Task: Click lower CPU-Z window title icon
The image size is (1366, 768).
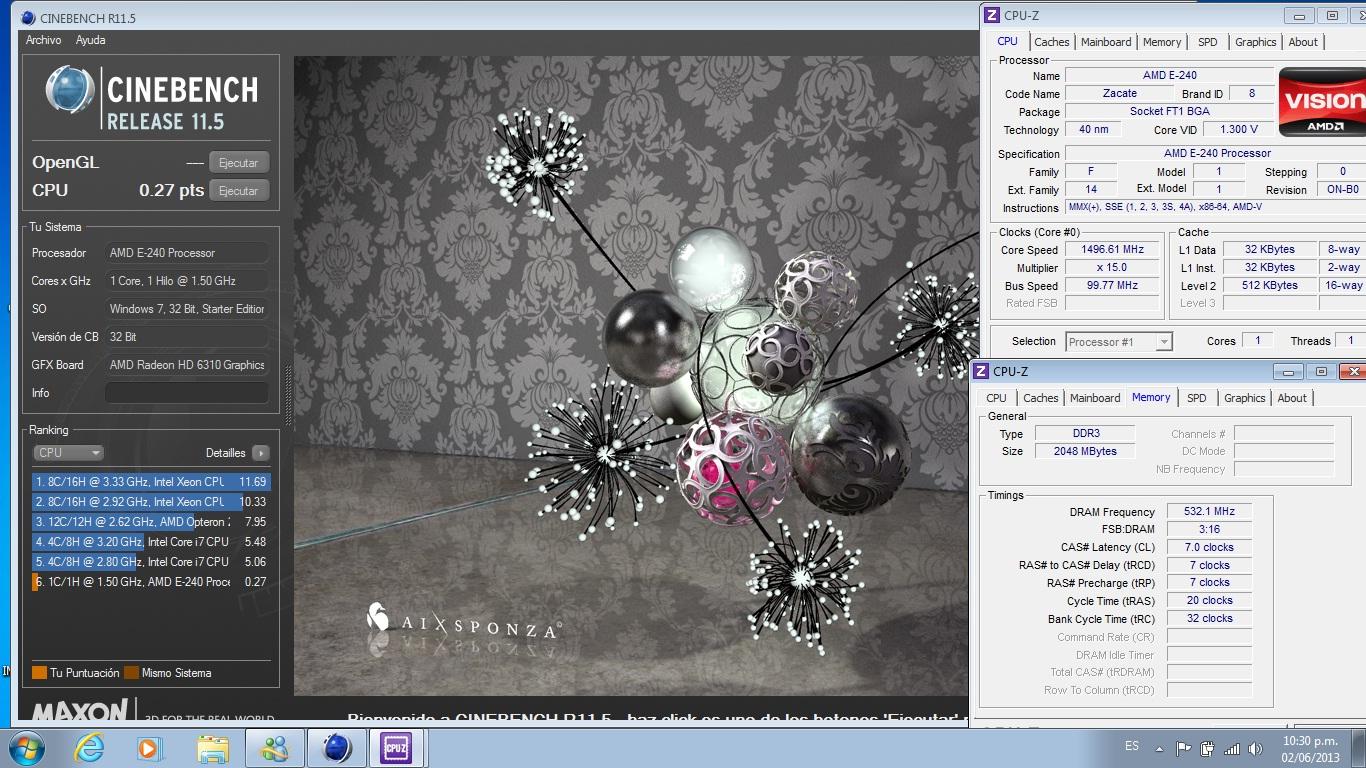Action: [x=981, y=371]
